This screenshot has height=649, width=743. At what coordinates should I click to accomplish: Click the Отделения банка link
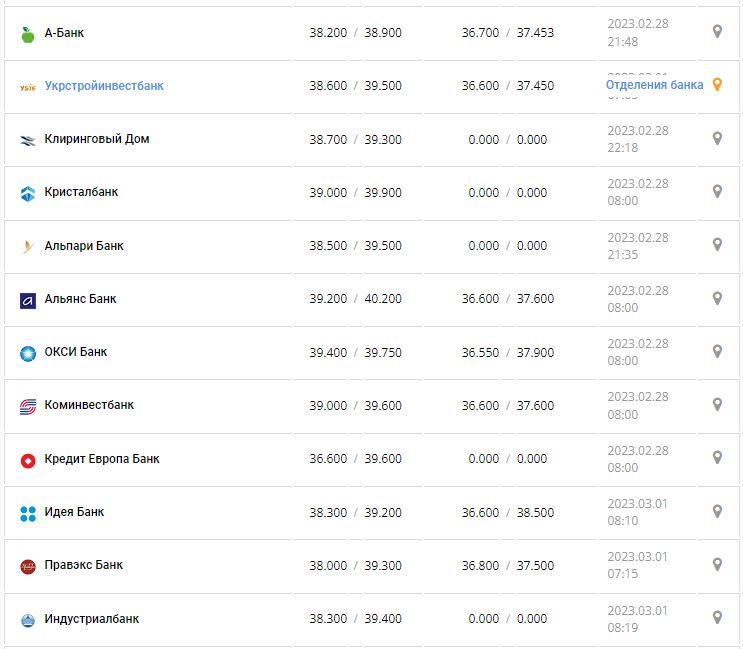tap(654, 85)
